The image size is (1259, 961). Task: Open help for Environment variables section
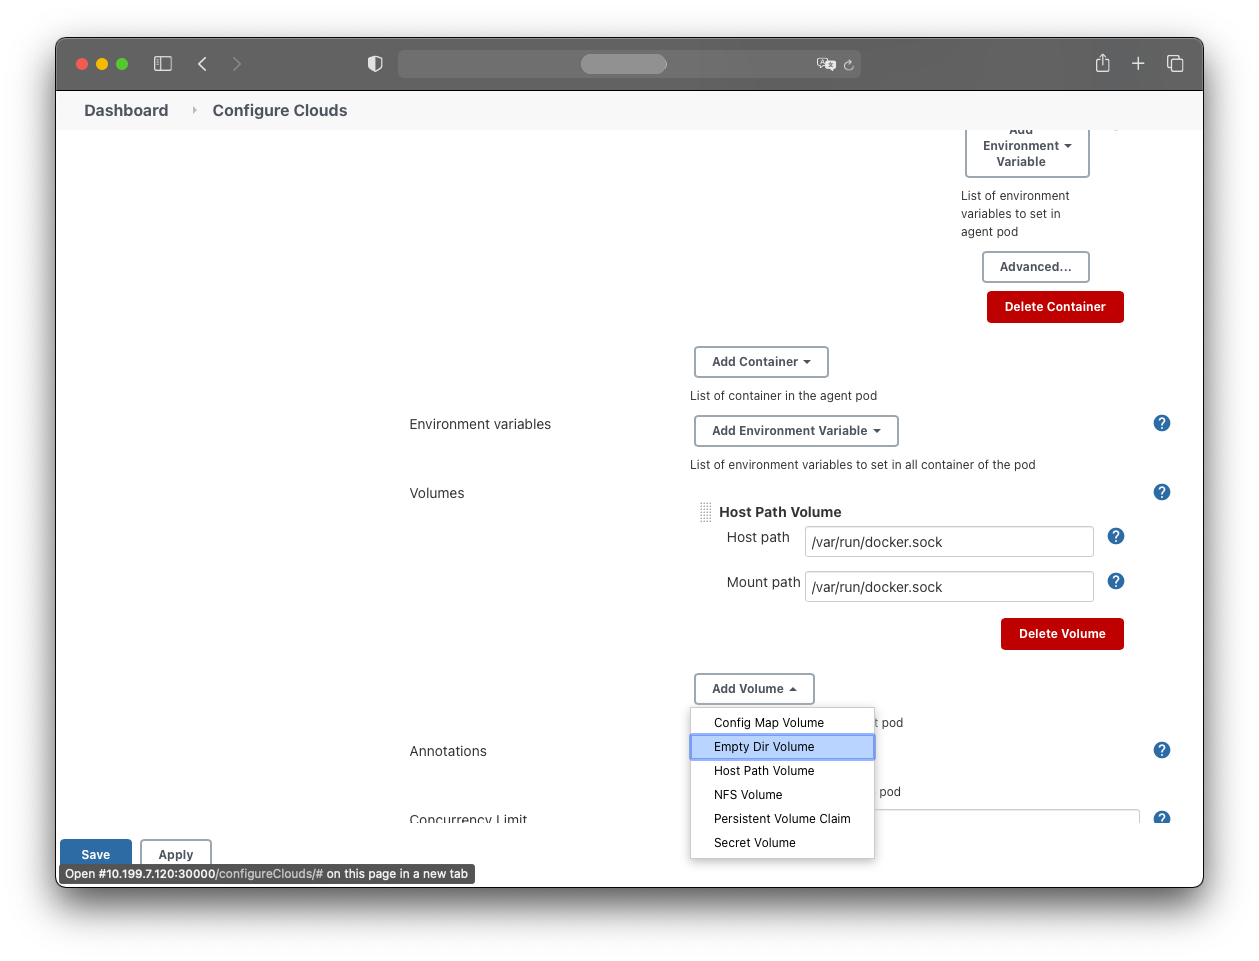pos(1161,423)
